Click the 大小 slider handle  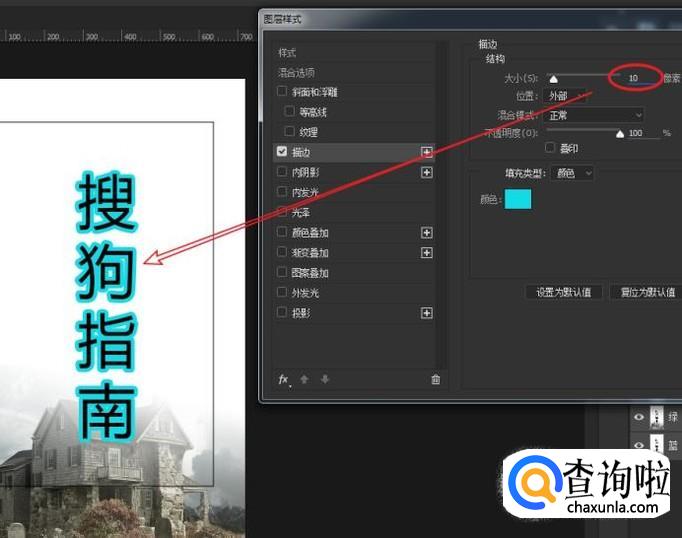tap(553, 79)
